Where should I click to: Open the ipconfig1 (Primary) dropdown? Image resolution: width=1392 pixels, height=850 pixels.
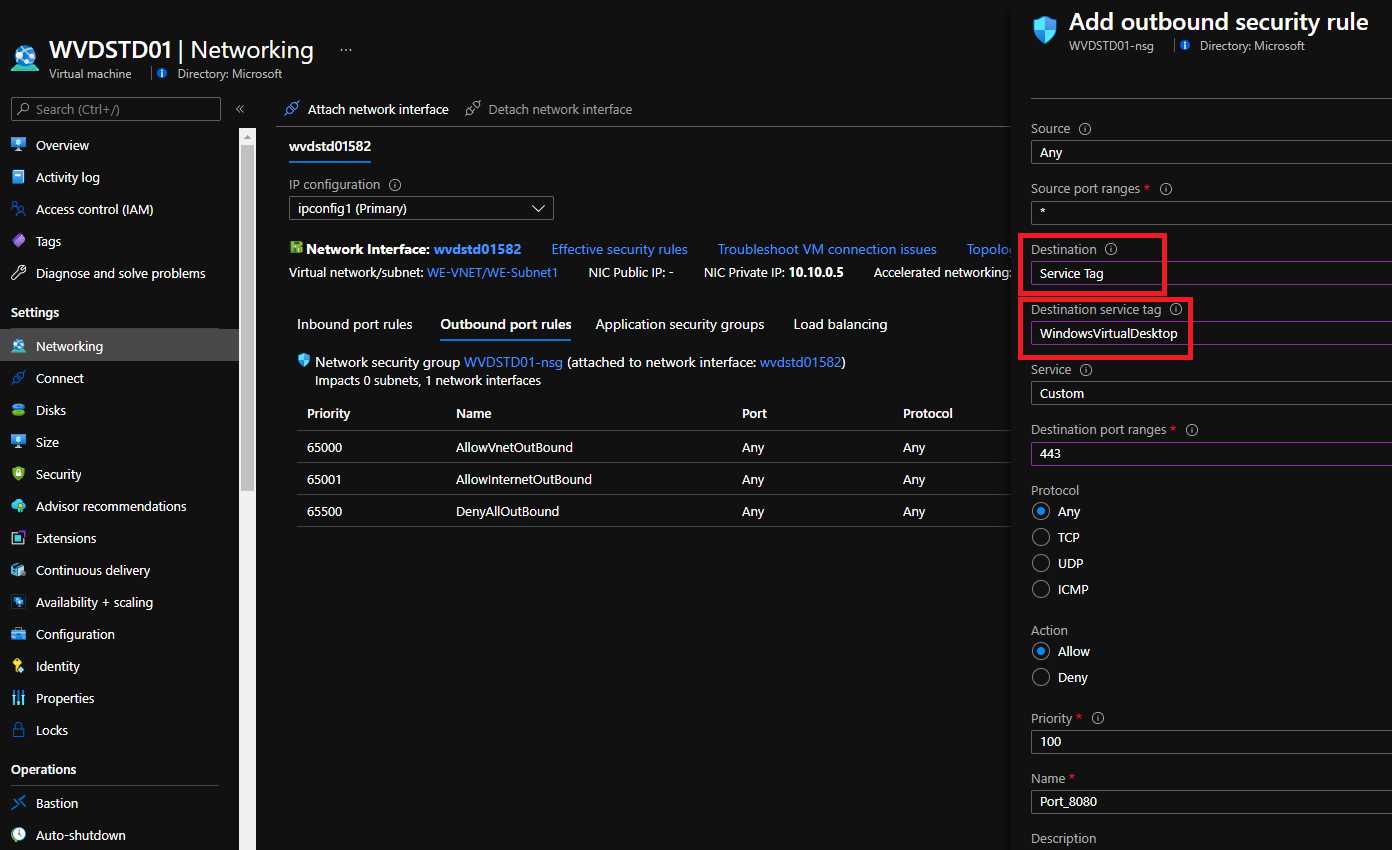pos(420,208)
